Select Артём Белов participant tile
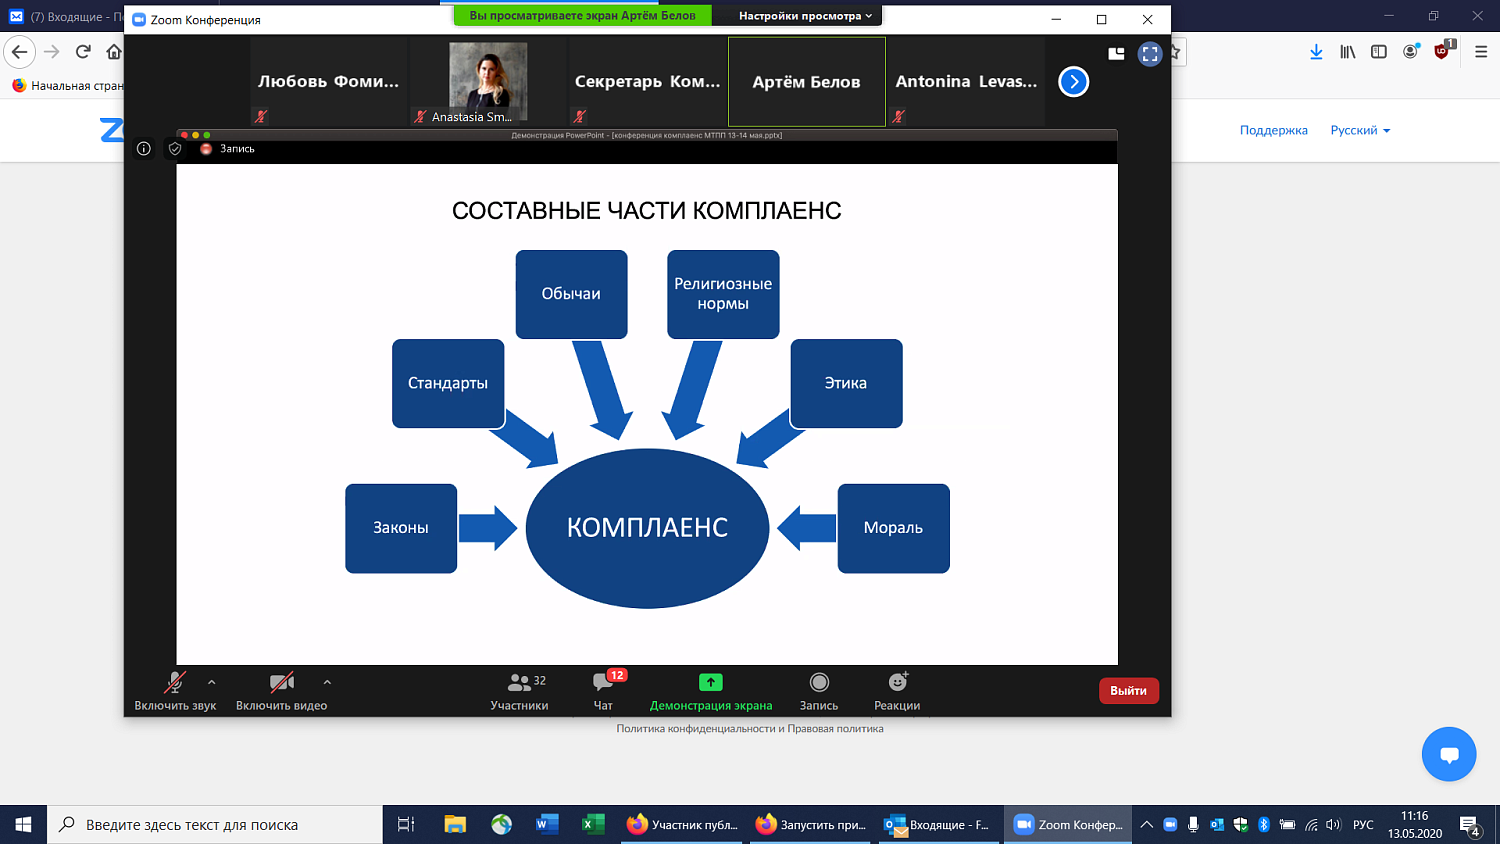 point(806,82)
